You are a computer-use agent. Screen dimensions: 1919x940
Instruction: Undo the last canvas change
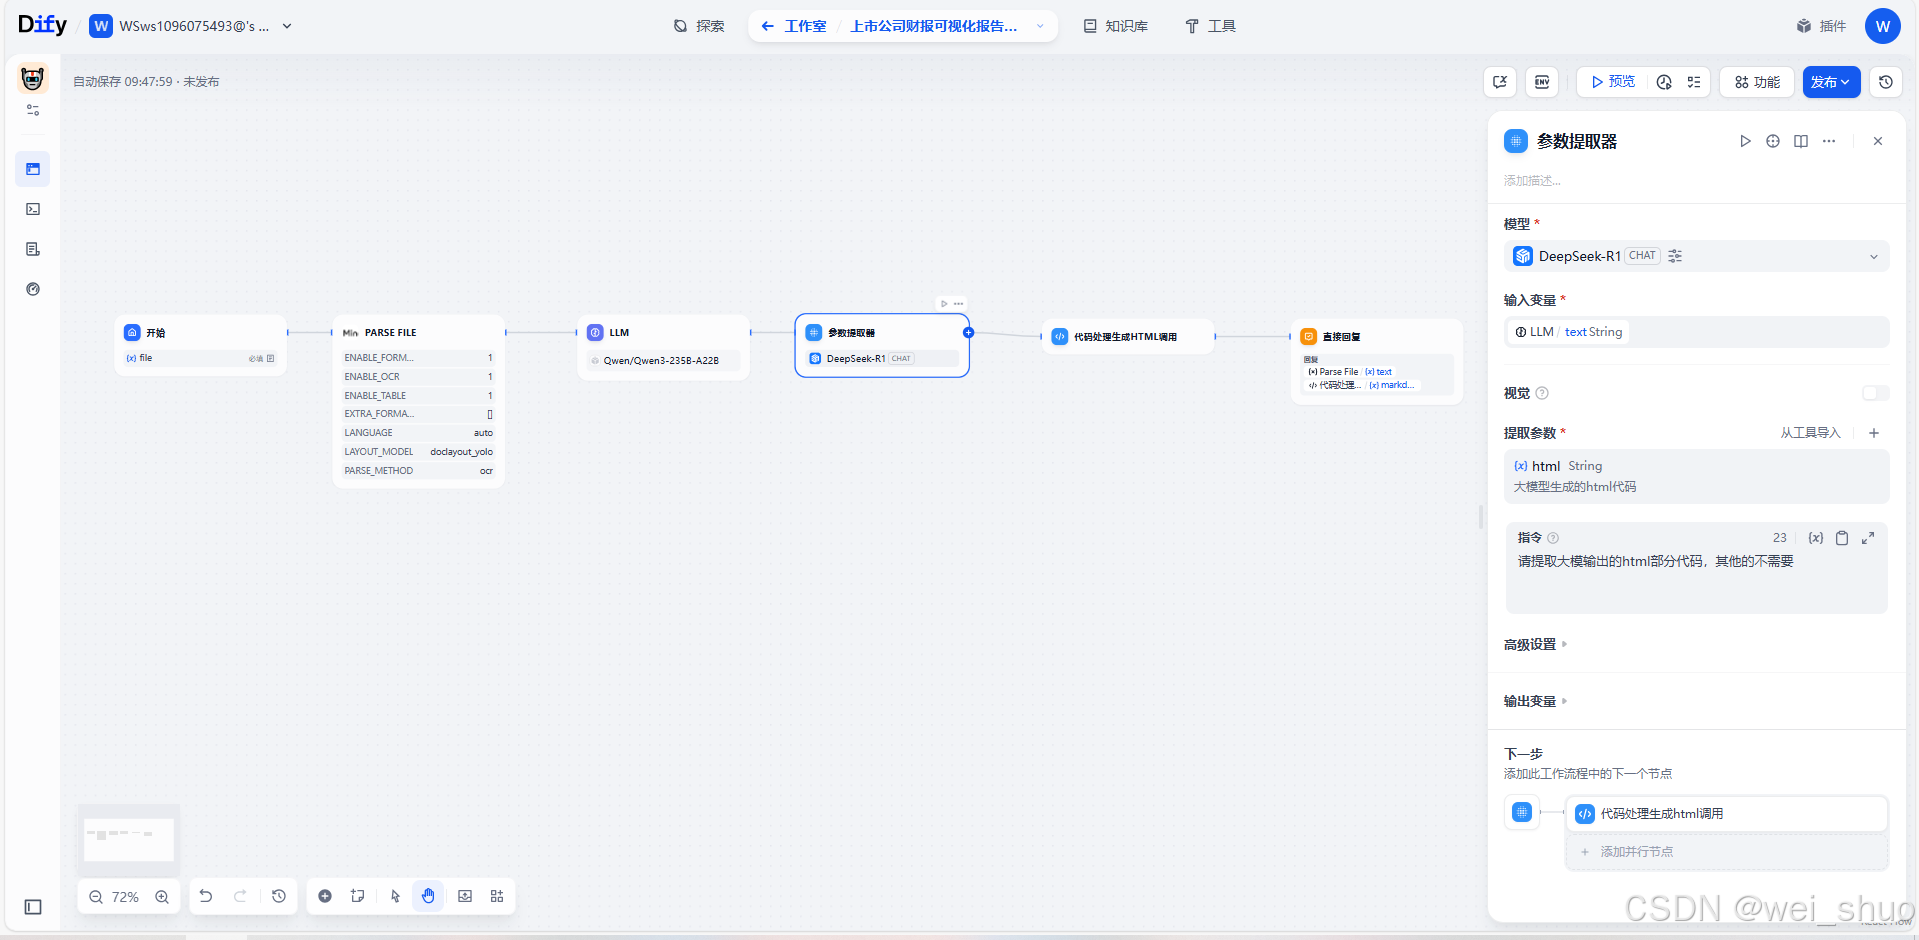click(x=206, y=896)
